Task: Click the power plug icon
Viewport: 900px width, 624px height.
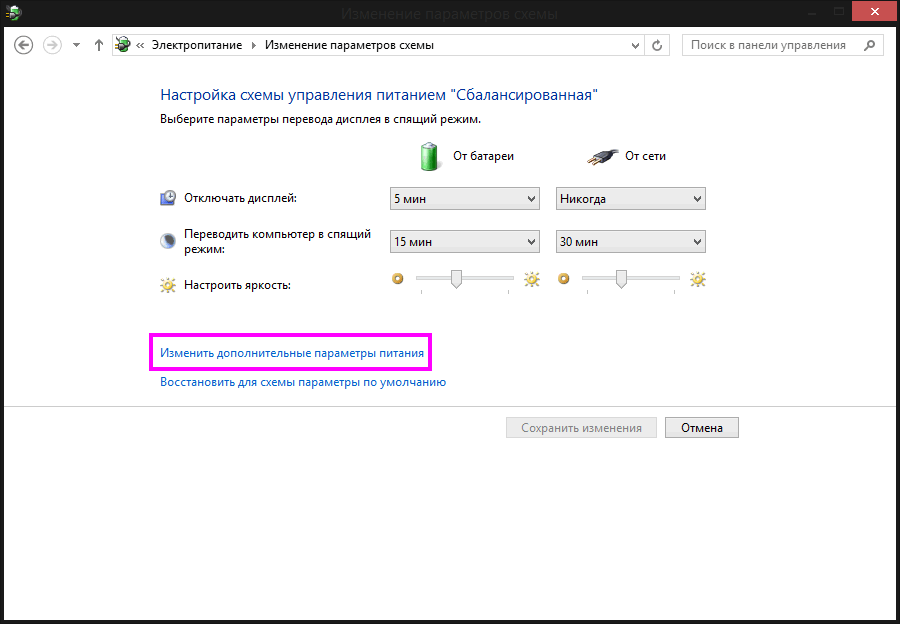Action: pyautogui.click(x=599, y=156)
